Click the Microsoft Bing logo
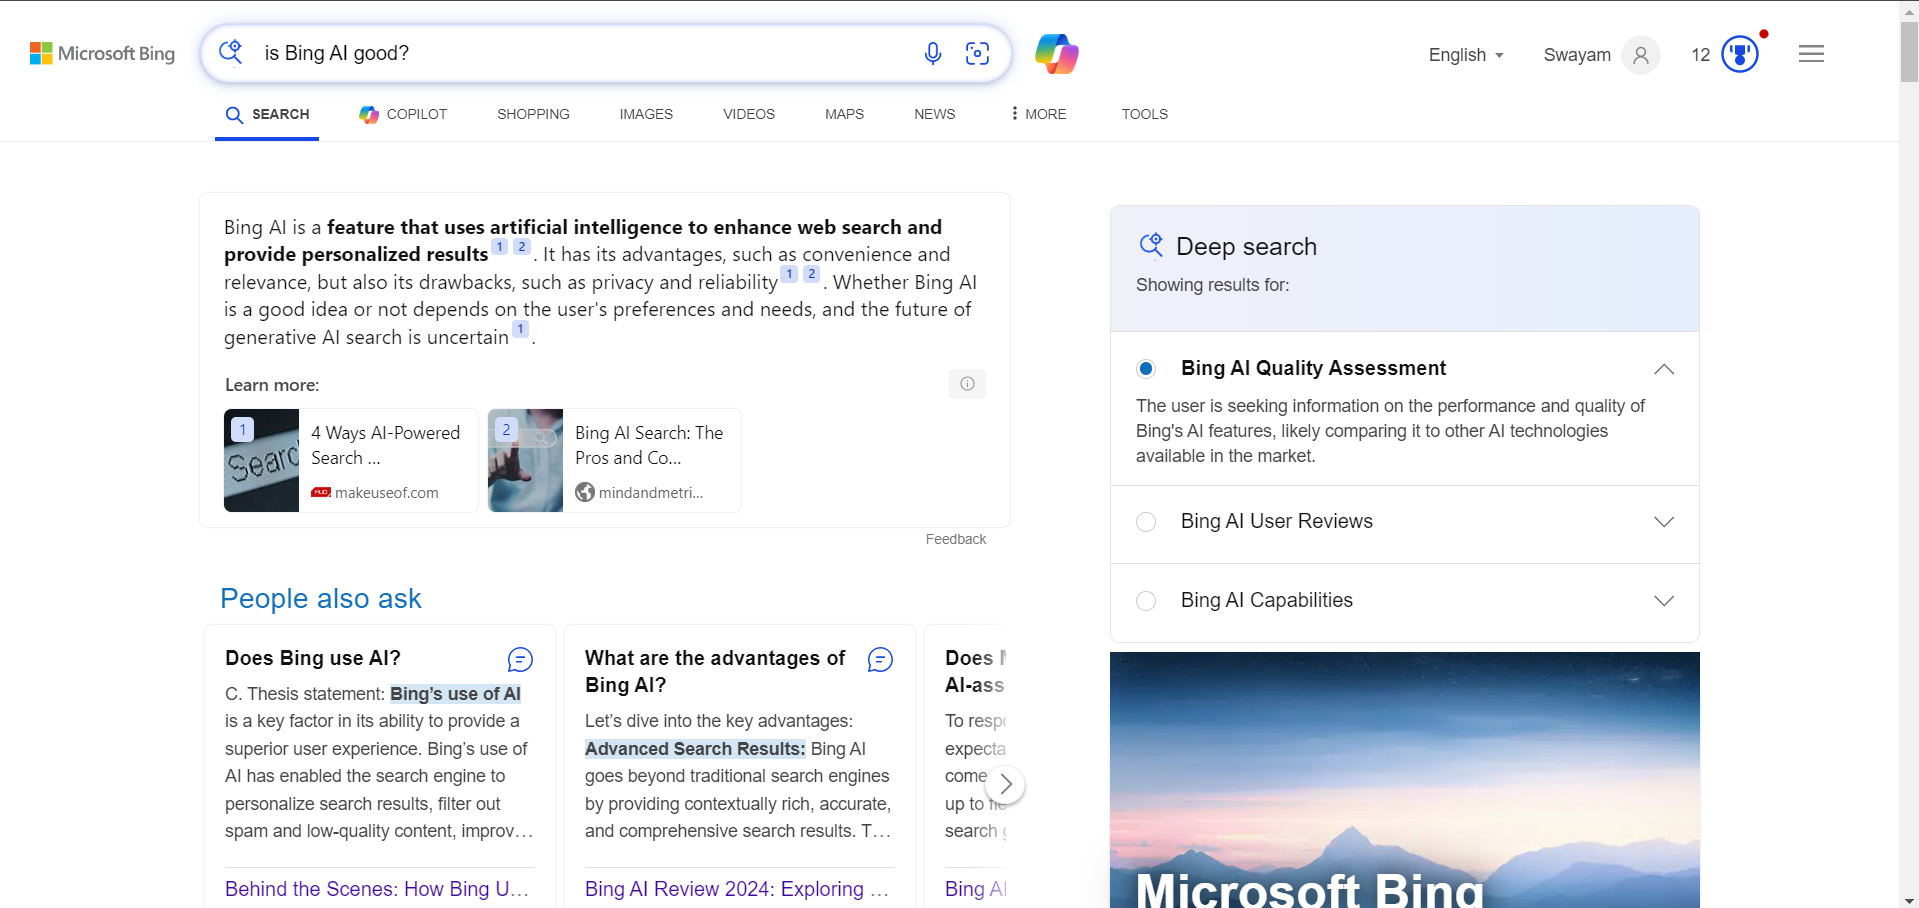The image size is (1919, 908). pyautogui.click(x=101, y=53)
